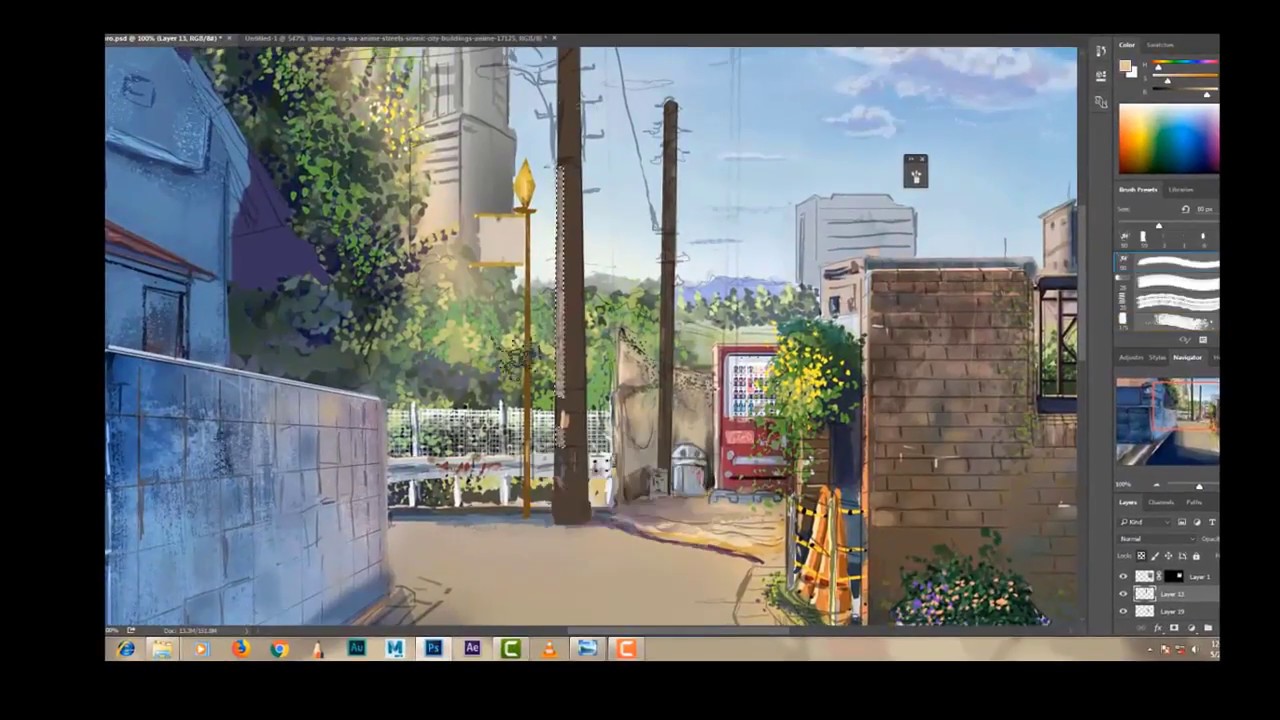Open Firefox from the taskbar

click(240, 649)
